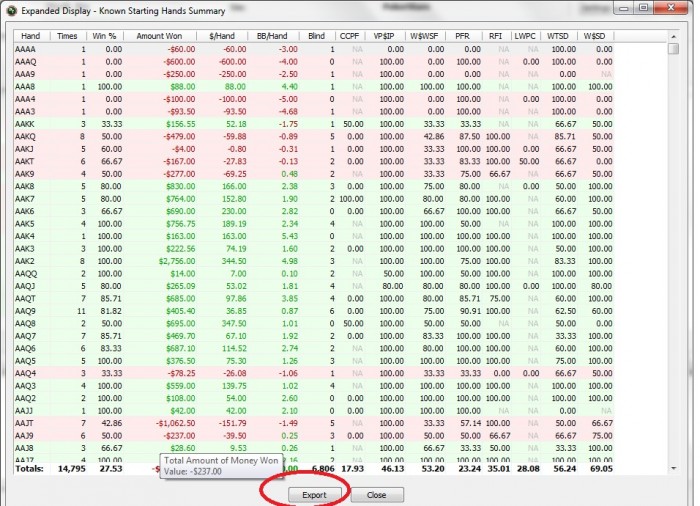The height and width of the screenshot is (506, 700).
Task: Select the AAQ4 hand row
Action: pos(314,373)
